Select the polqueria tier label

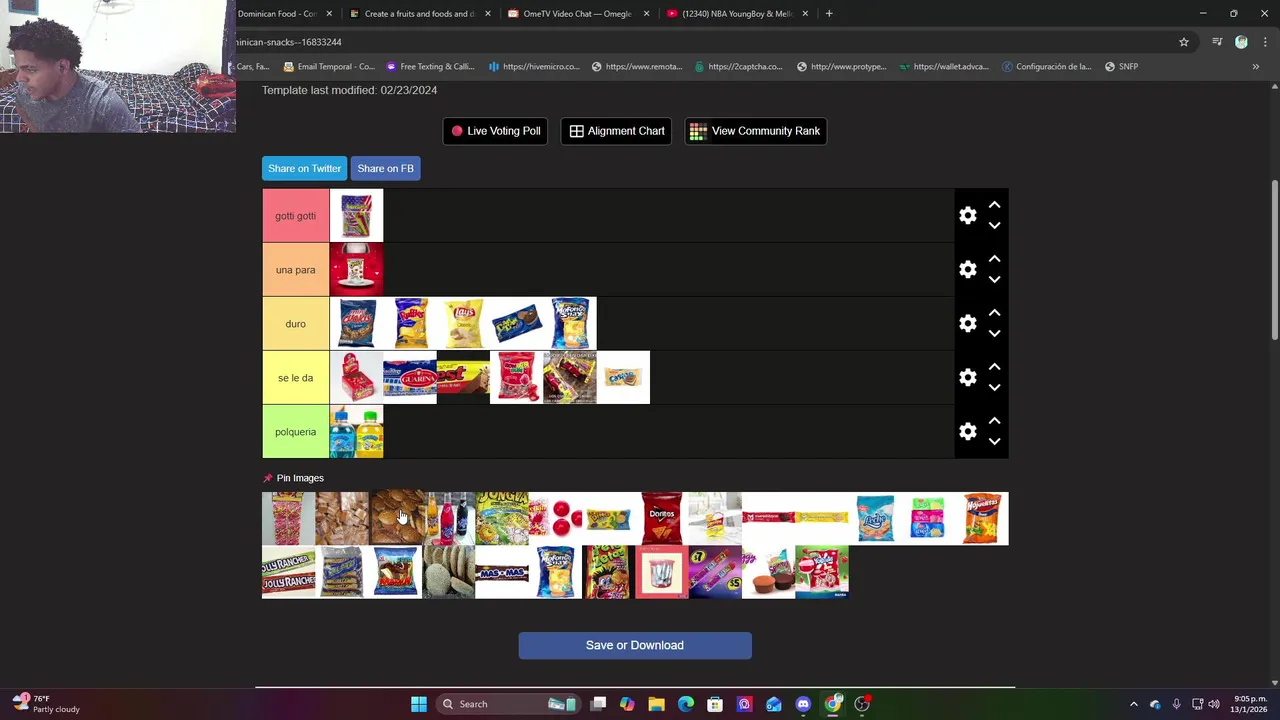pyautogui.click(x=295, y=432)
